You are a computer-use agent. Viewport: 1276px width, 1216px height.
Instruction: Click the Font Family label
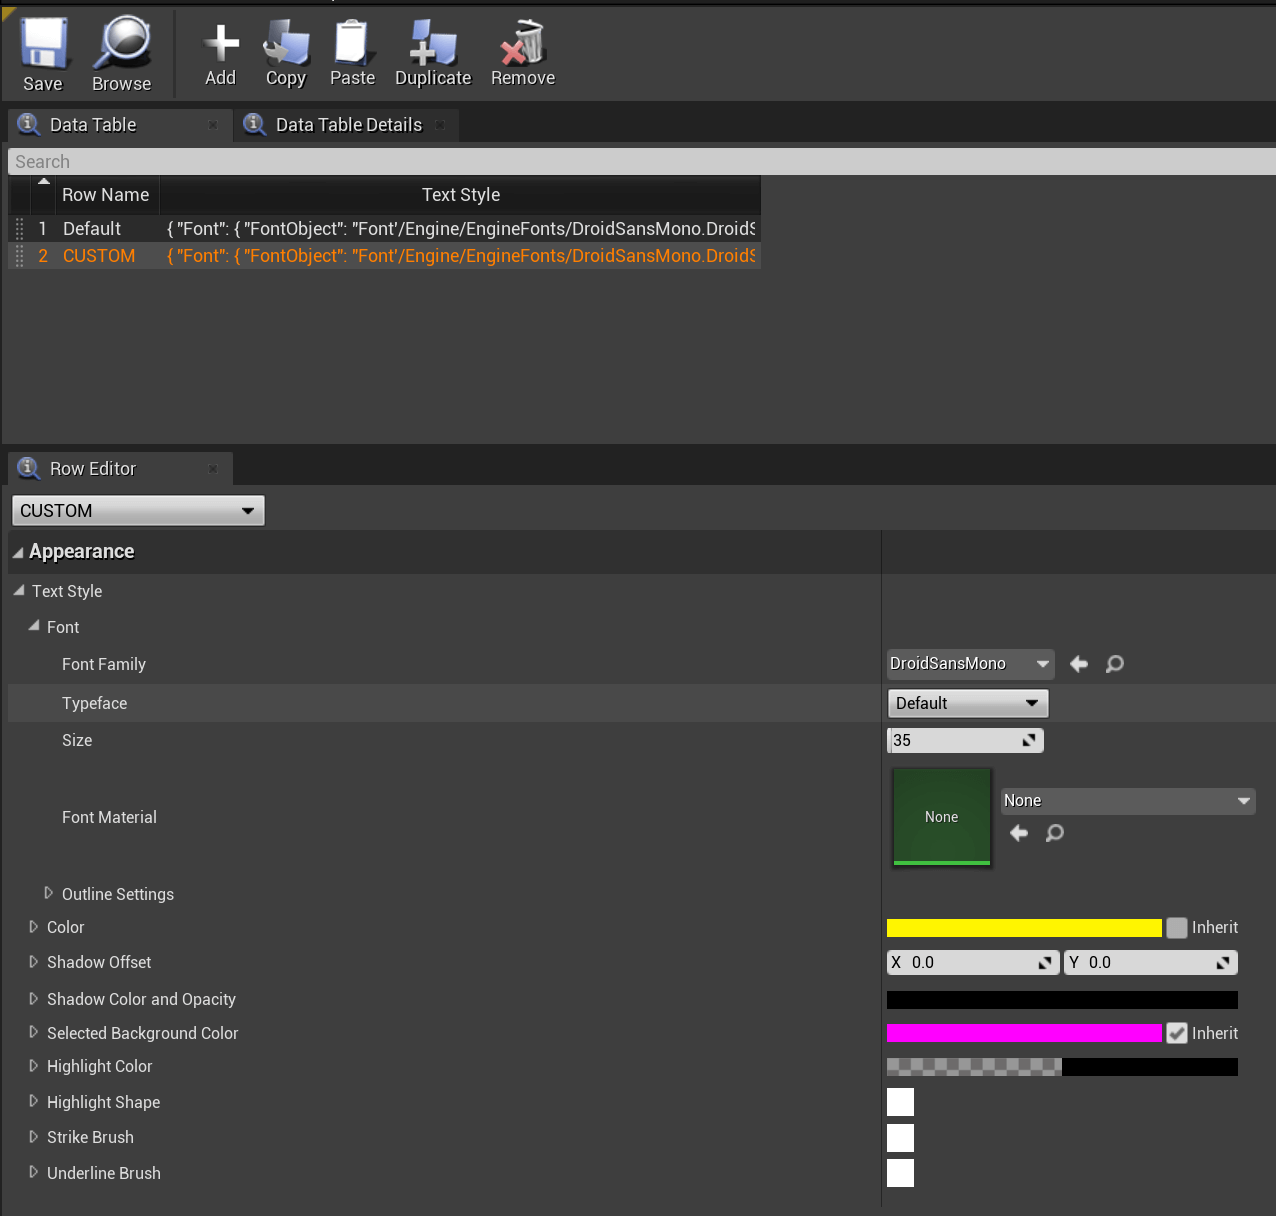coord(104,664)
